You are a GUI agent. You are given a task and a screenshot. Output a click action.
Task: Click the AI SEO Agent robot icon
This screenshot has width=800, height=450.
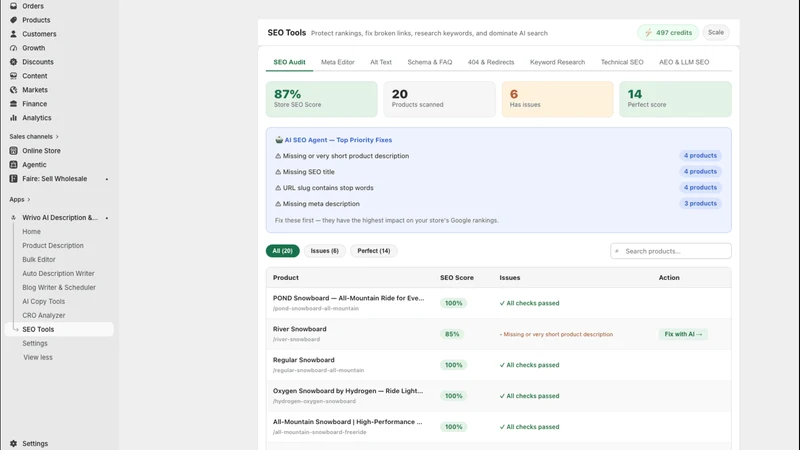[279, 139]
